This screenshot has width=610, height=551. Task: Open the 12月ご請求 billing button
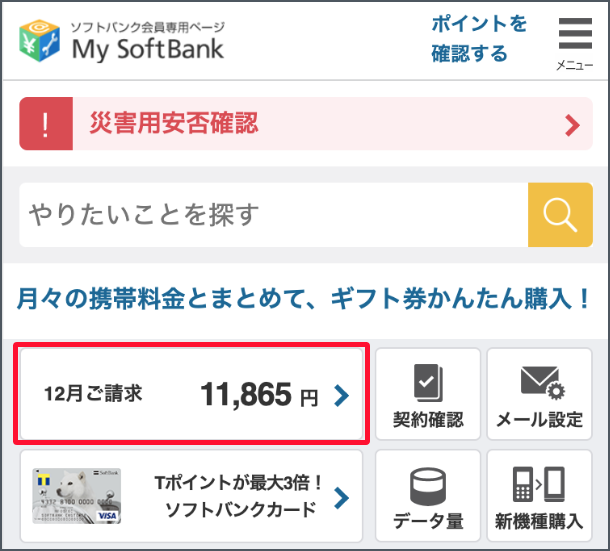coord(190,394)
